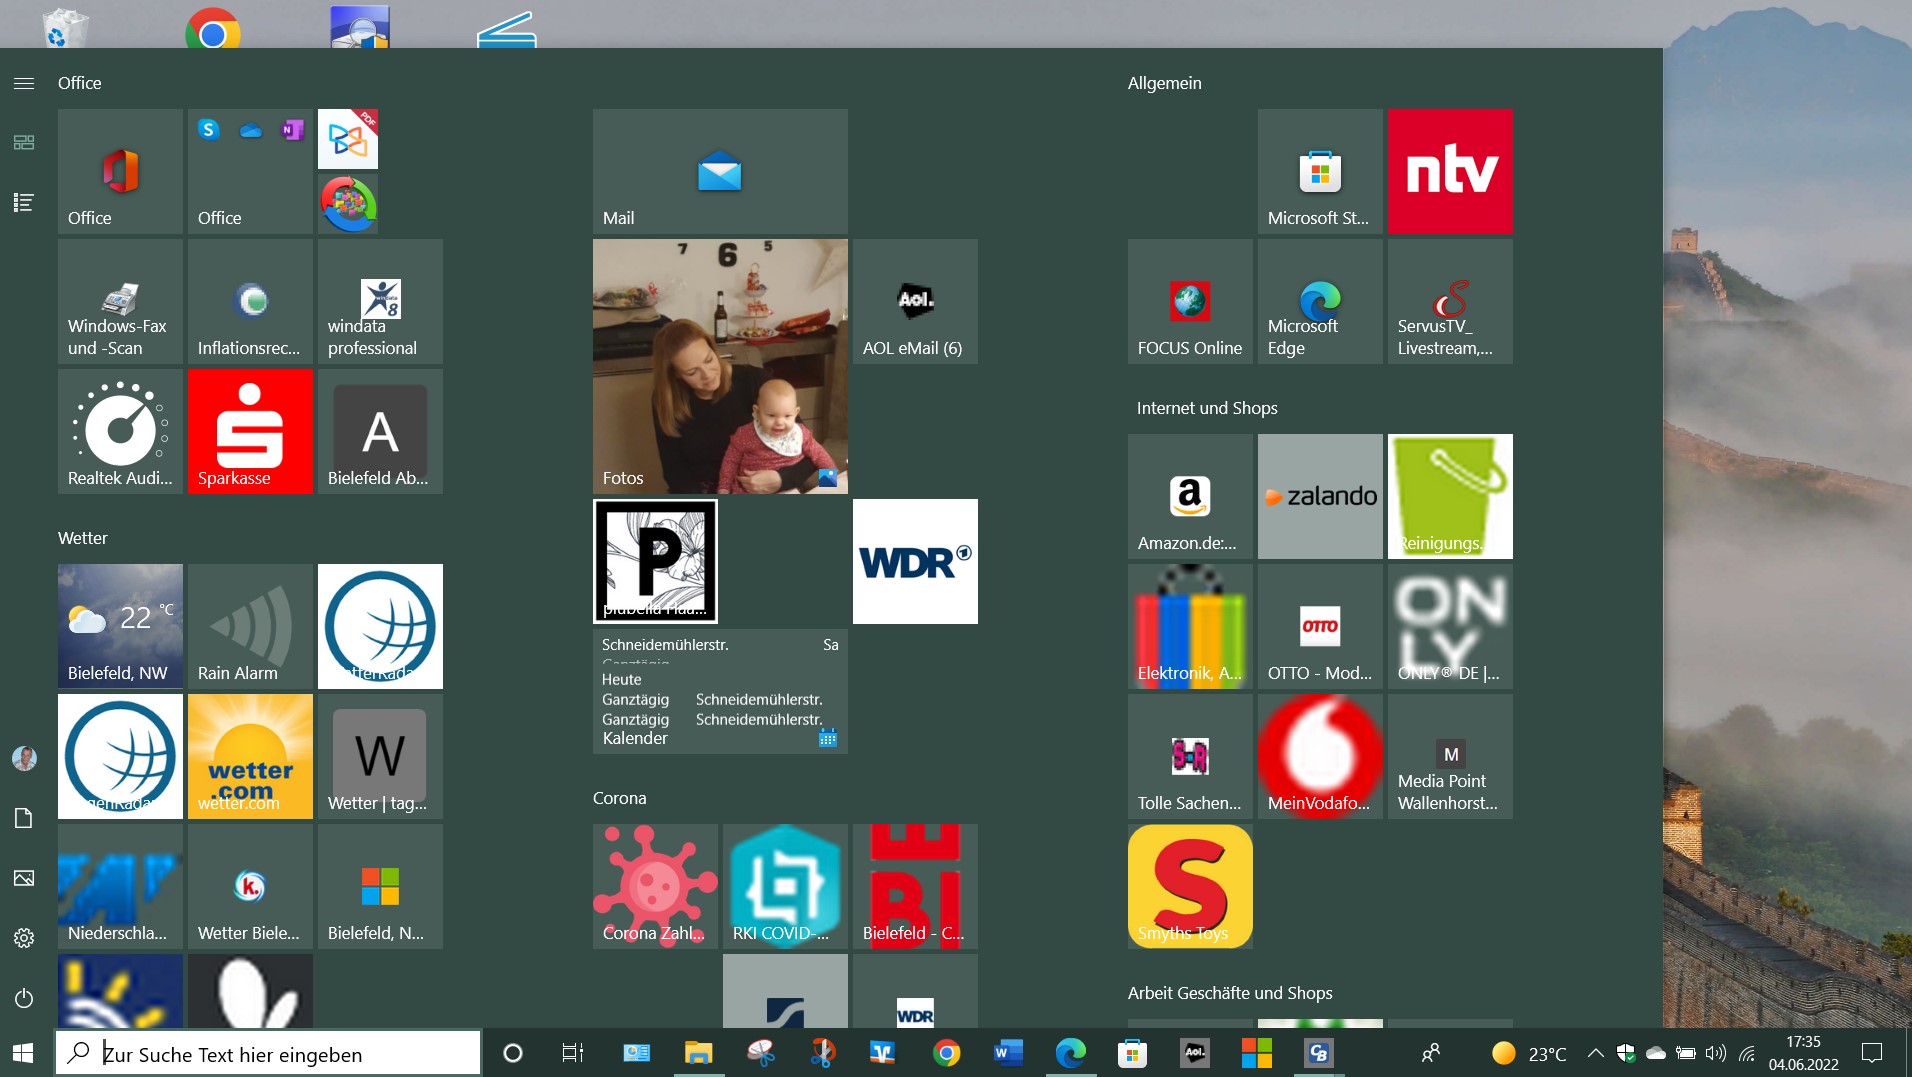Open the ONLY DE shop tile
The width and height of the screenshot is (1912, 1077).
(1450, 626)
